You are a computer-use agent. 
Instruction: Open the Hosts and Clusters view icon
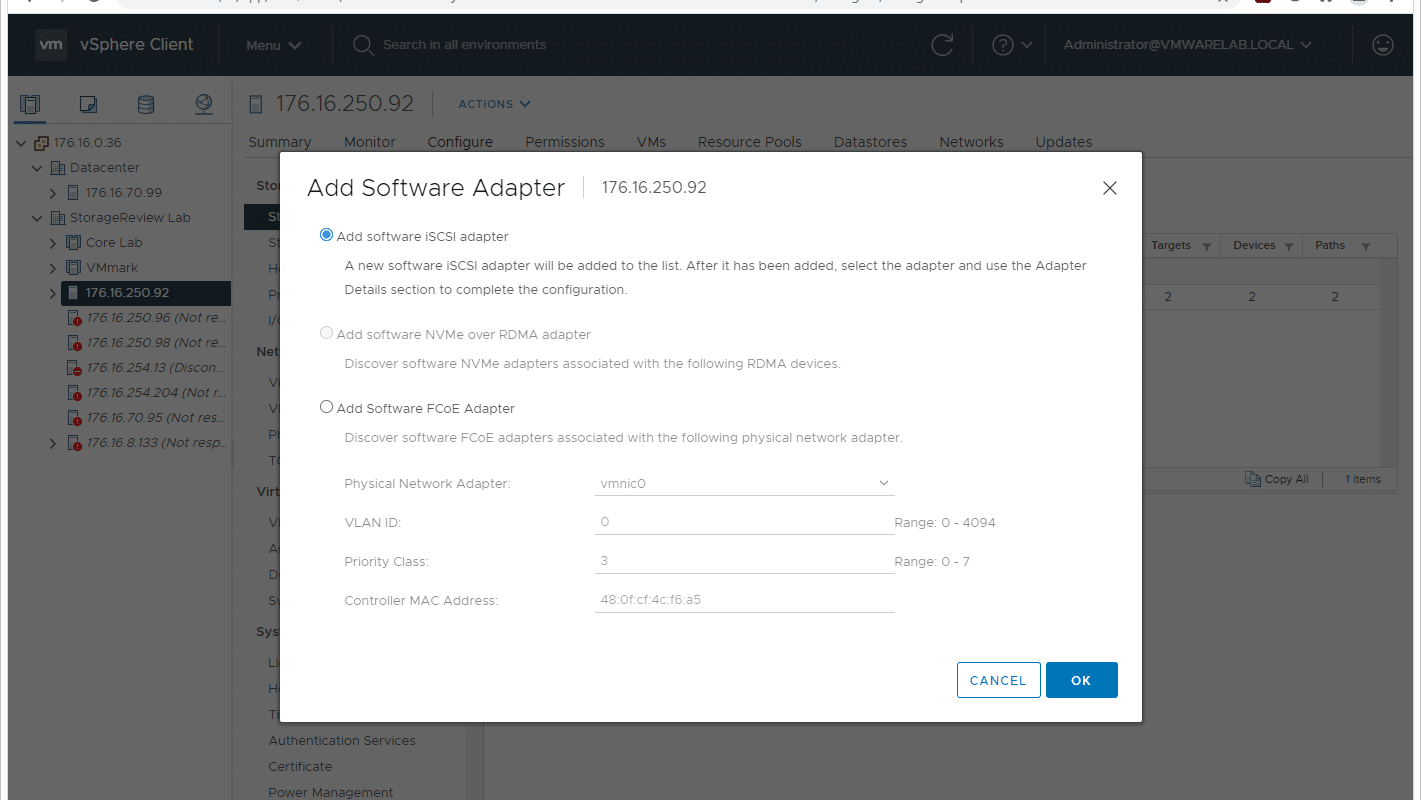(30, 104)
